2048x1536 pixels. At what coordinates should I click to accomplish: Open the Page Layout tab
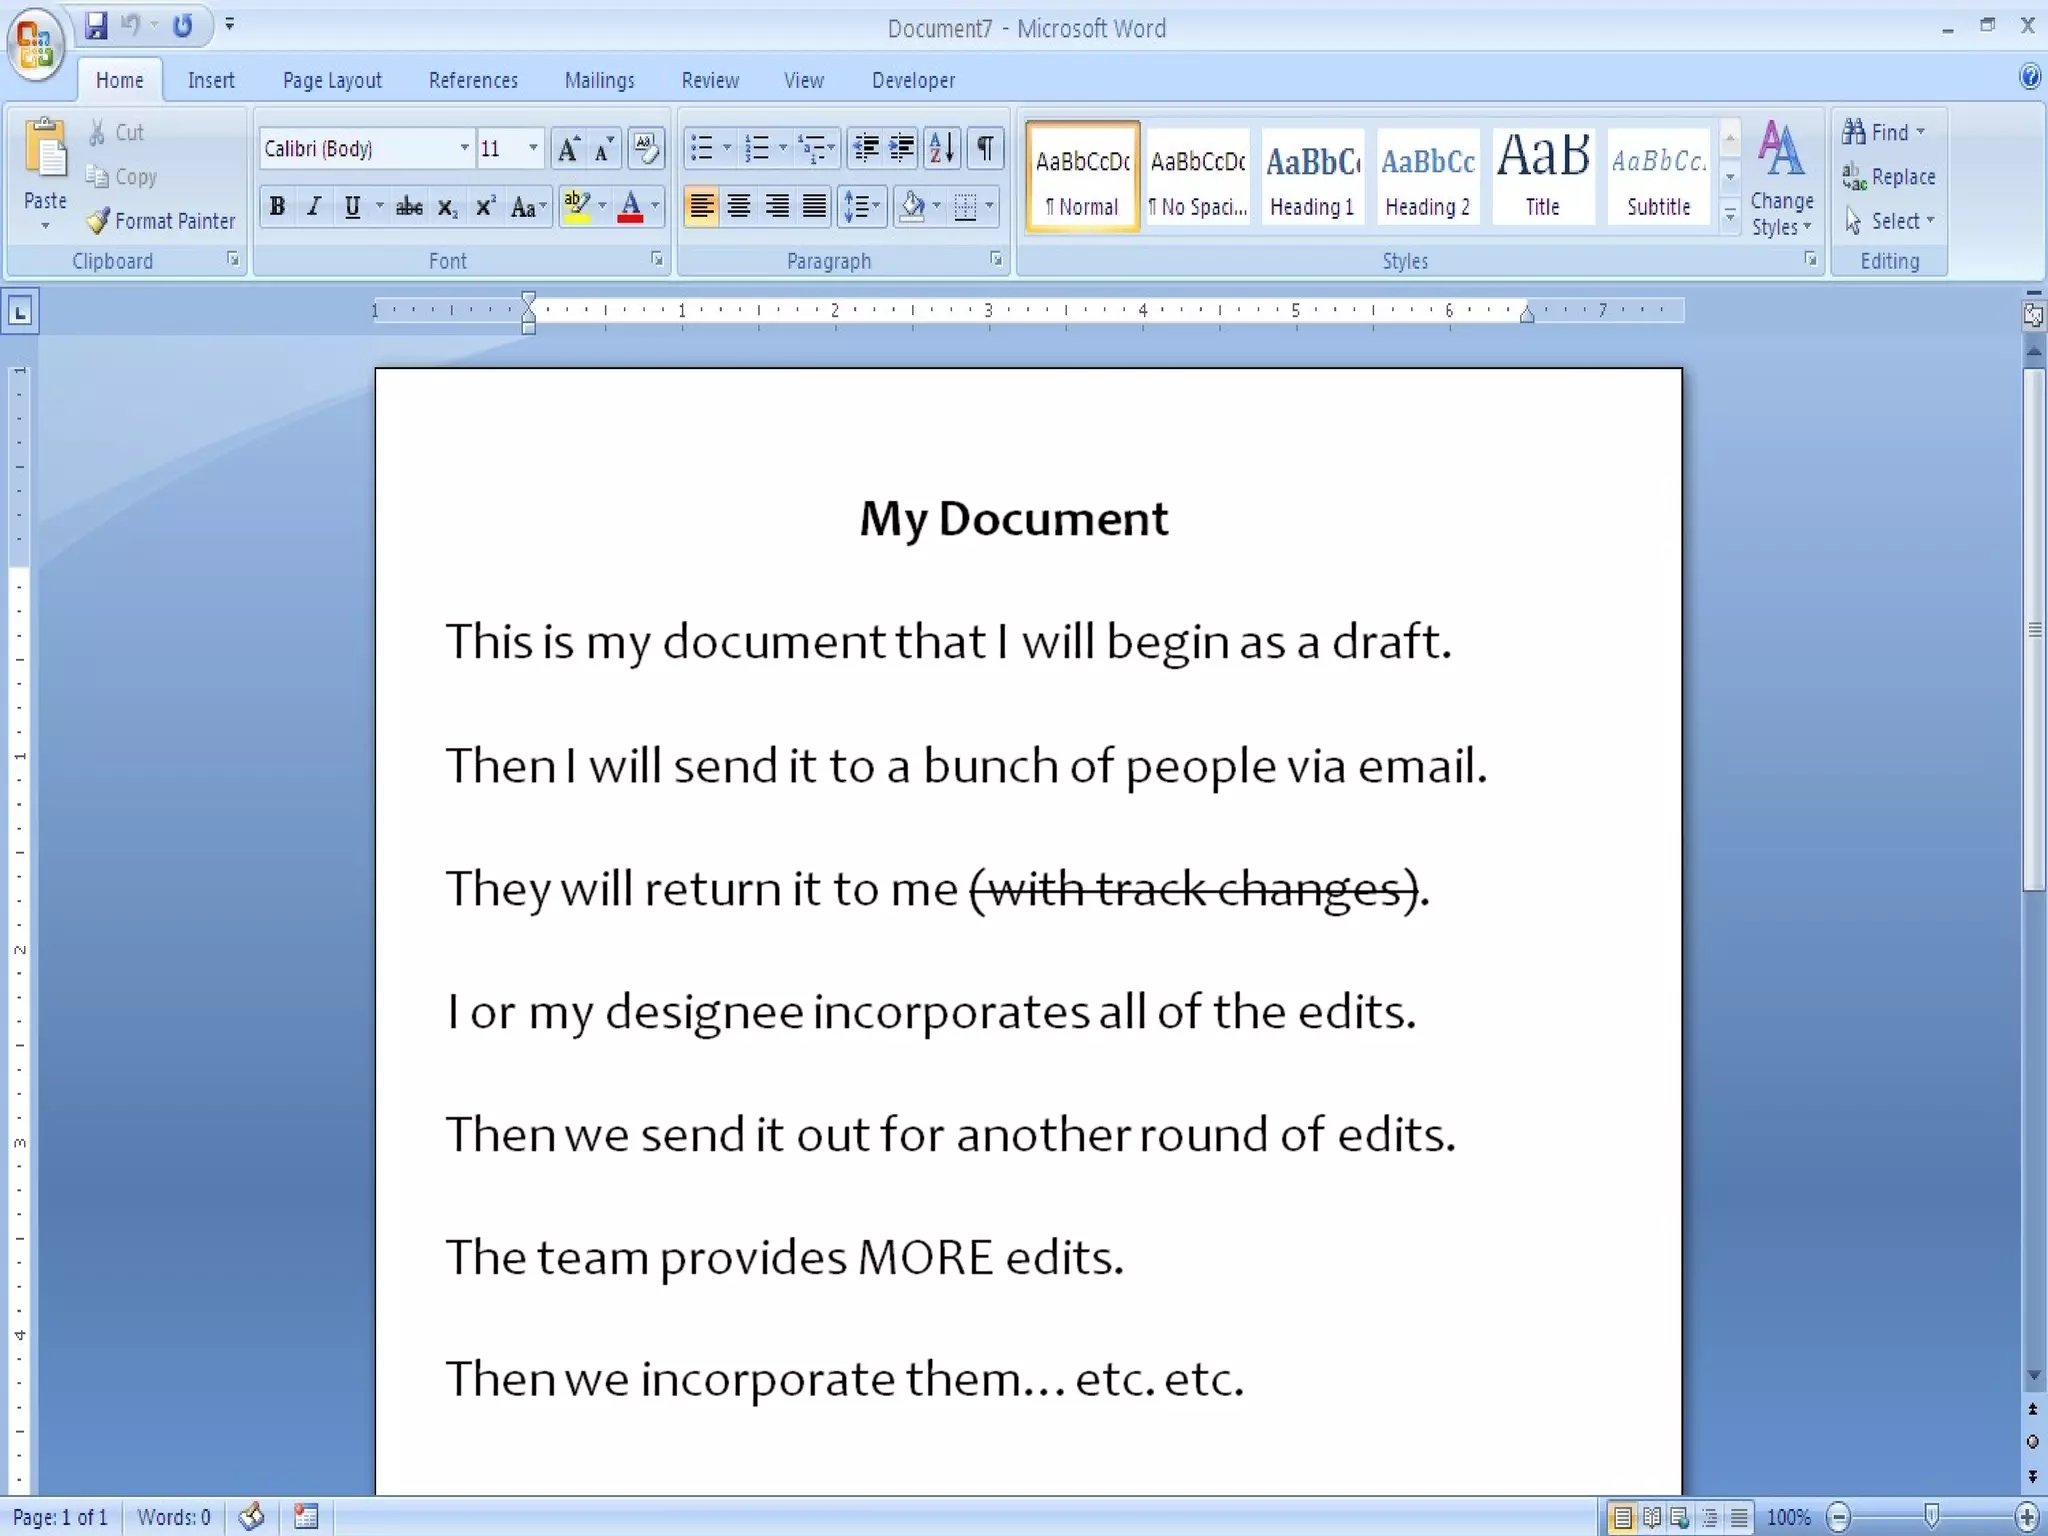[x=332, y=80]
